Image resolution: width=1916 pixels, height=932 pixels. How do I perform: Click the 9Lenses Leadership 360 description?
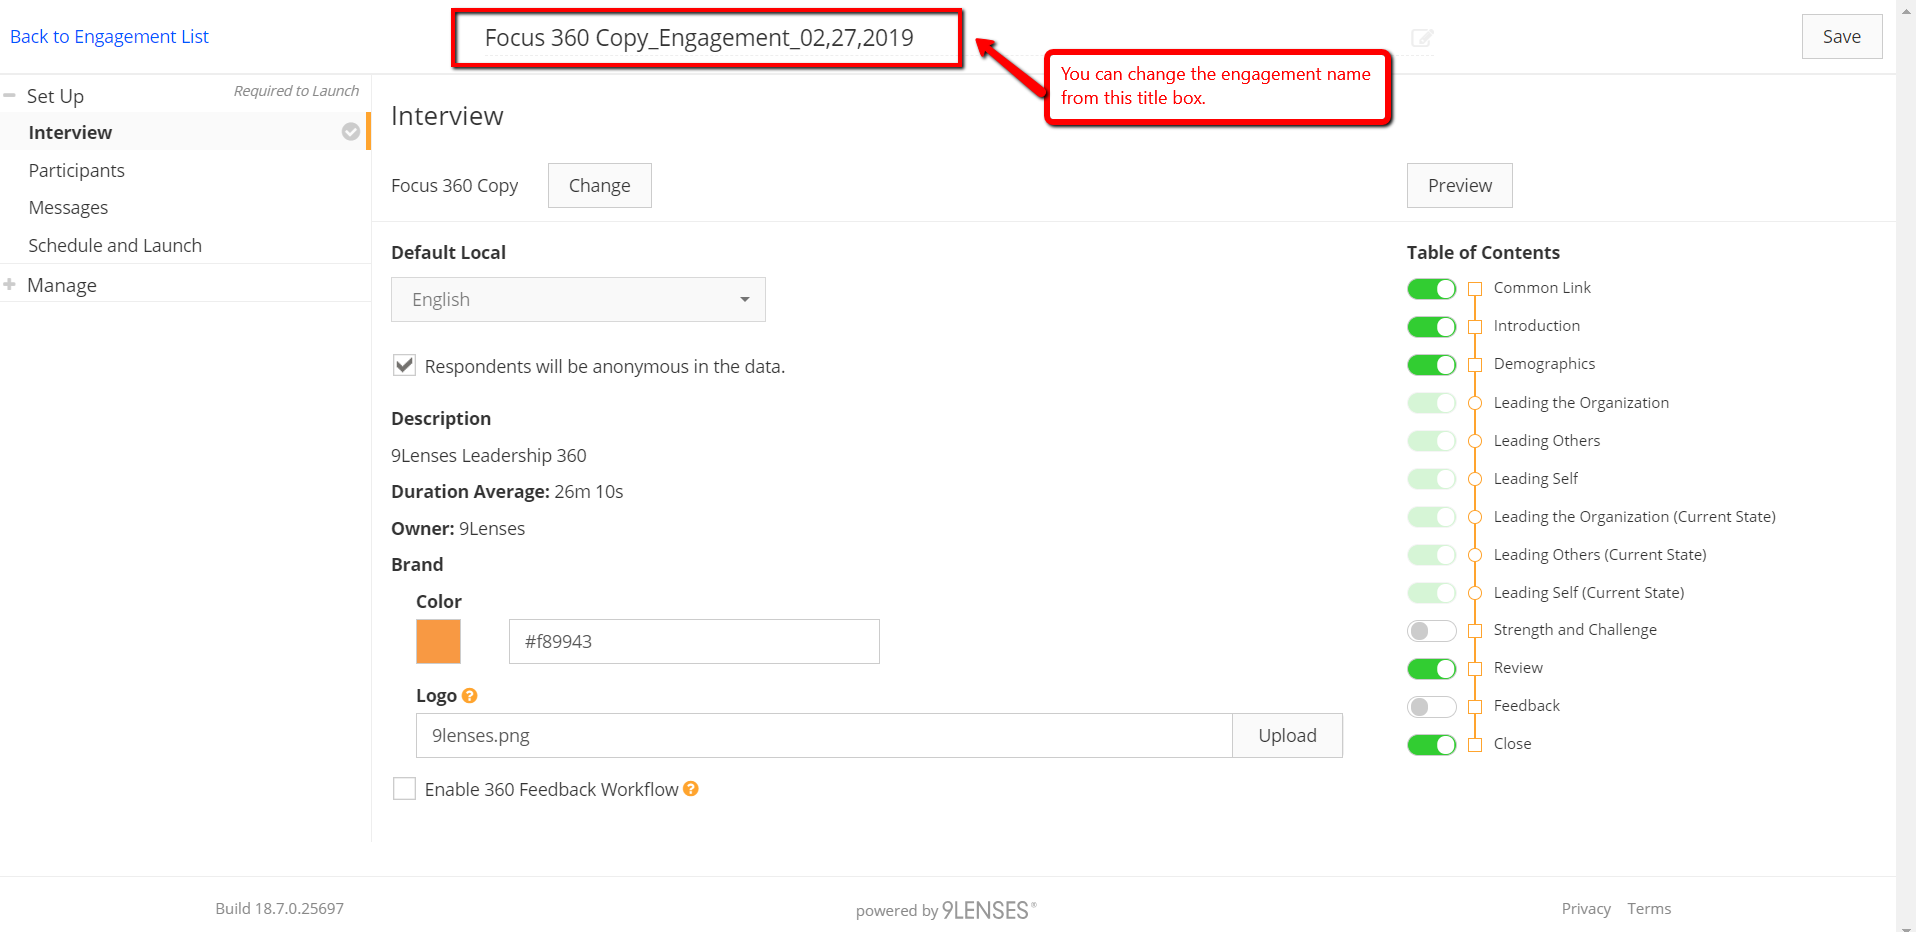pos(489,455)
